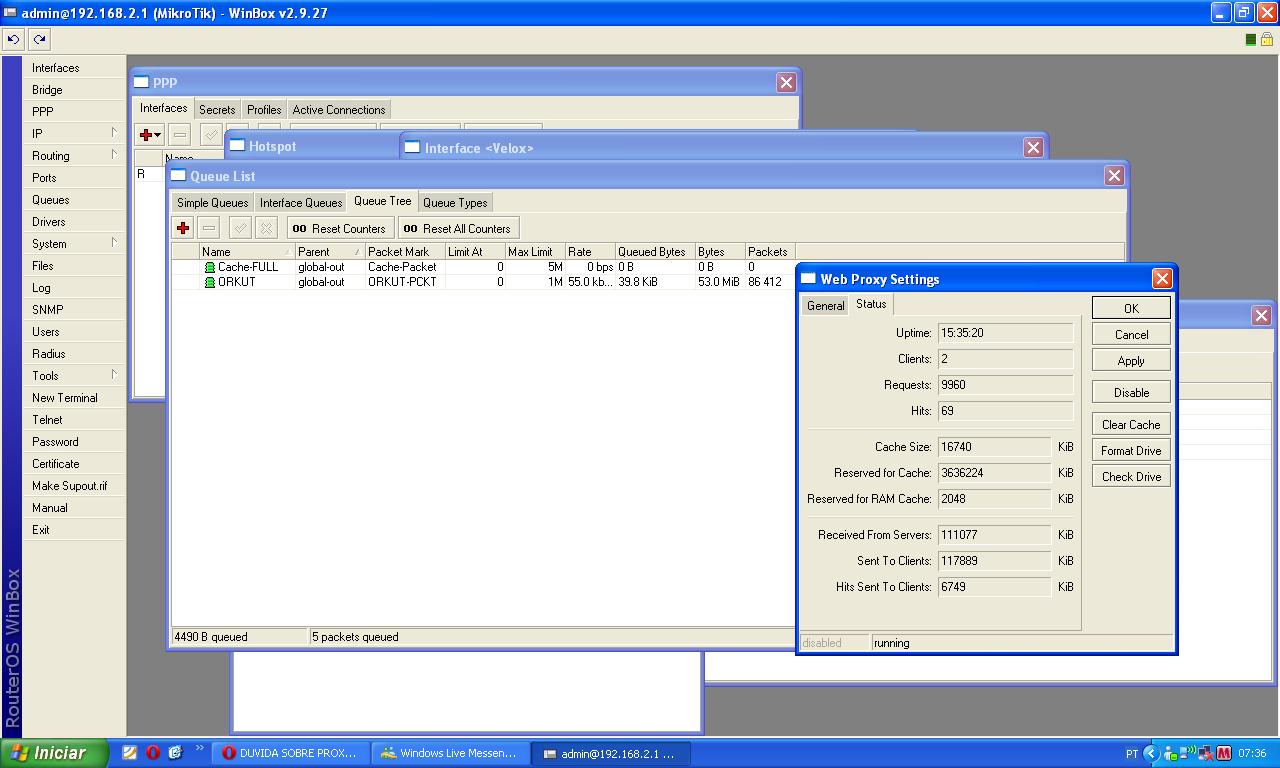
Task: Click the Uptime field showing 15:35:20
Action: click(1005, 333)
